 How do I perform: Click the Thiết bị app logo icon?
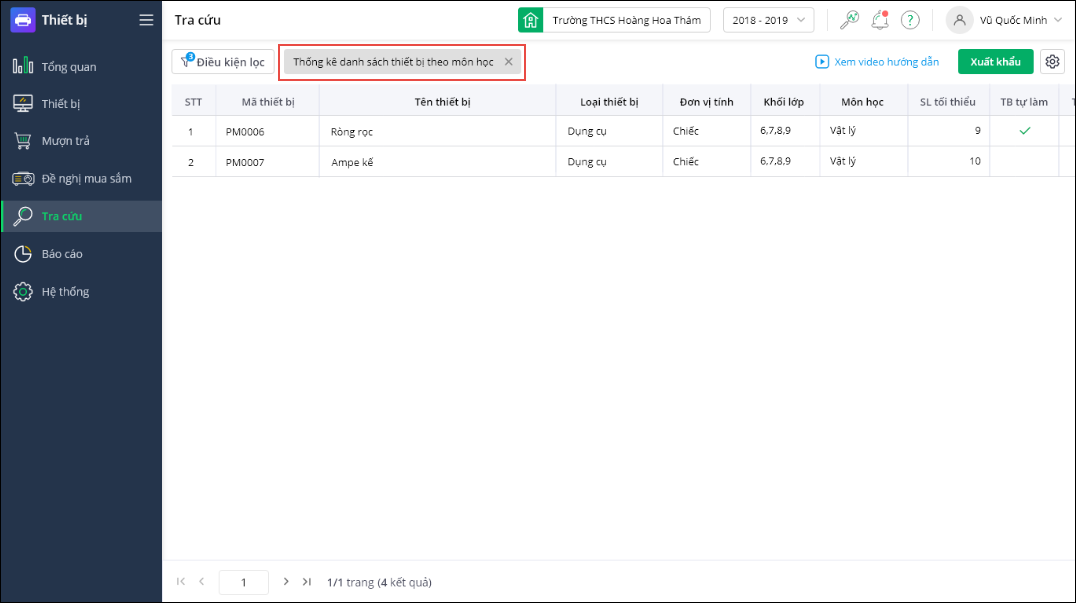coord(23,20)
